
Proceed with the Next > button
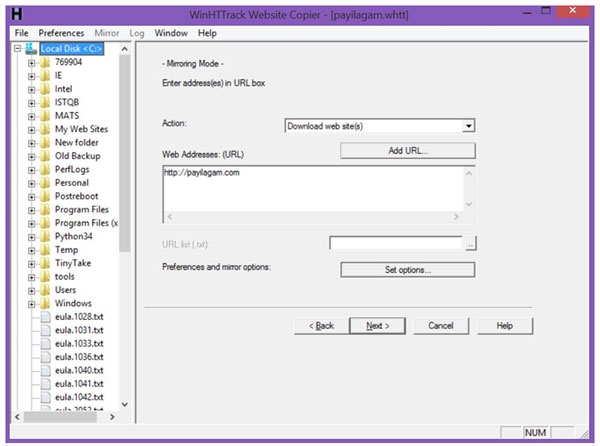pos(378,326)
